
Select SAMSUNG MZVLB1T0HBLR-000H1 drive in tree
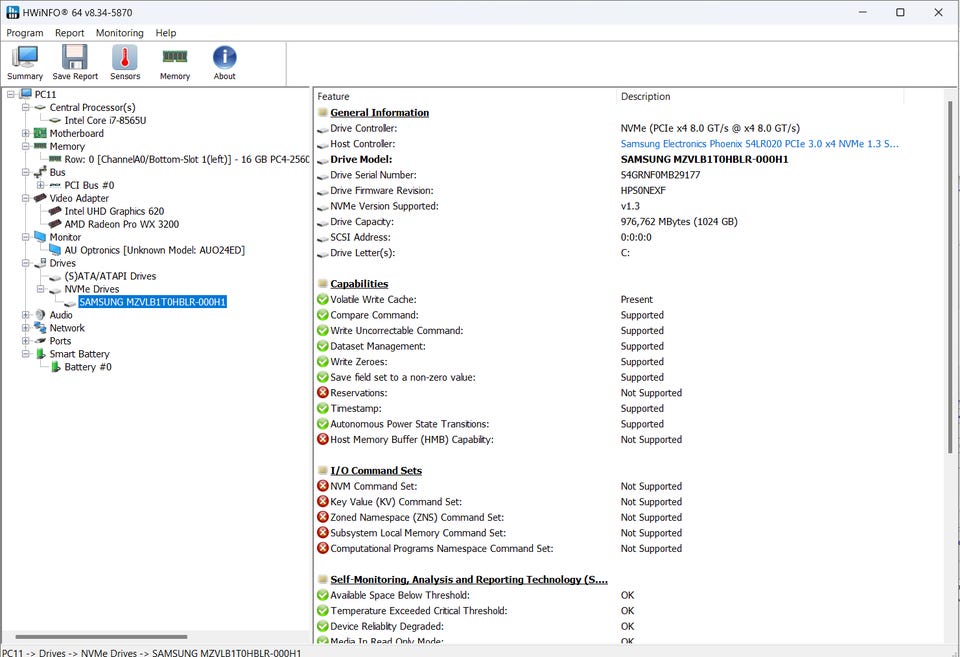coord(152,301)
